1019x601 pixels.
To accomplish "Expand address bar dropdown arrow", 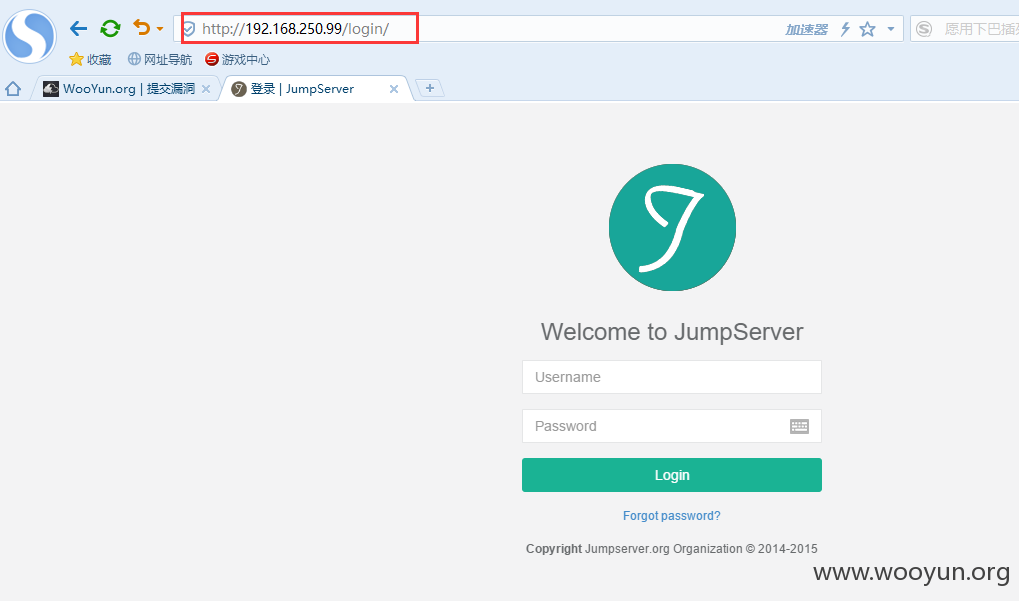I will [891, 29].
